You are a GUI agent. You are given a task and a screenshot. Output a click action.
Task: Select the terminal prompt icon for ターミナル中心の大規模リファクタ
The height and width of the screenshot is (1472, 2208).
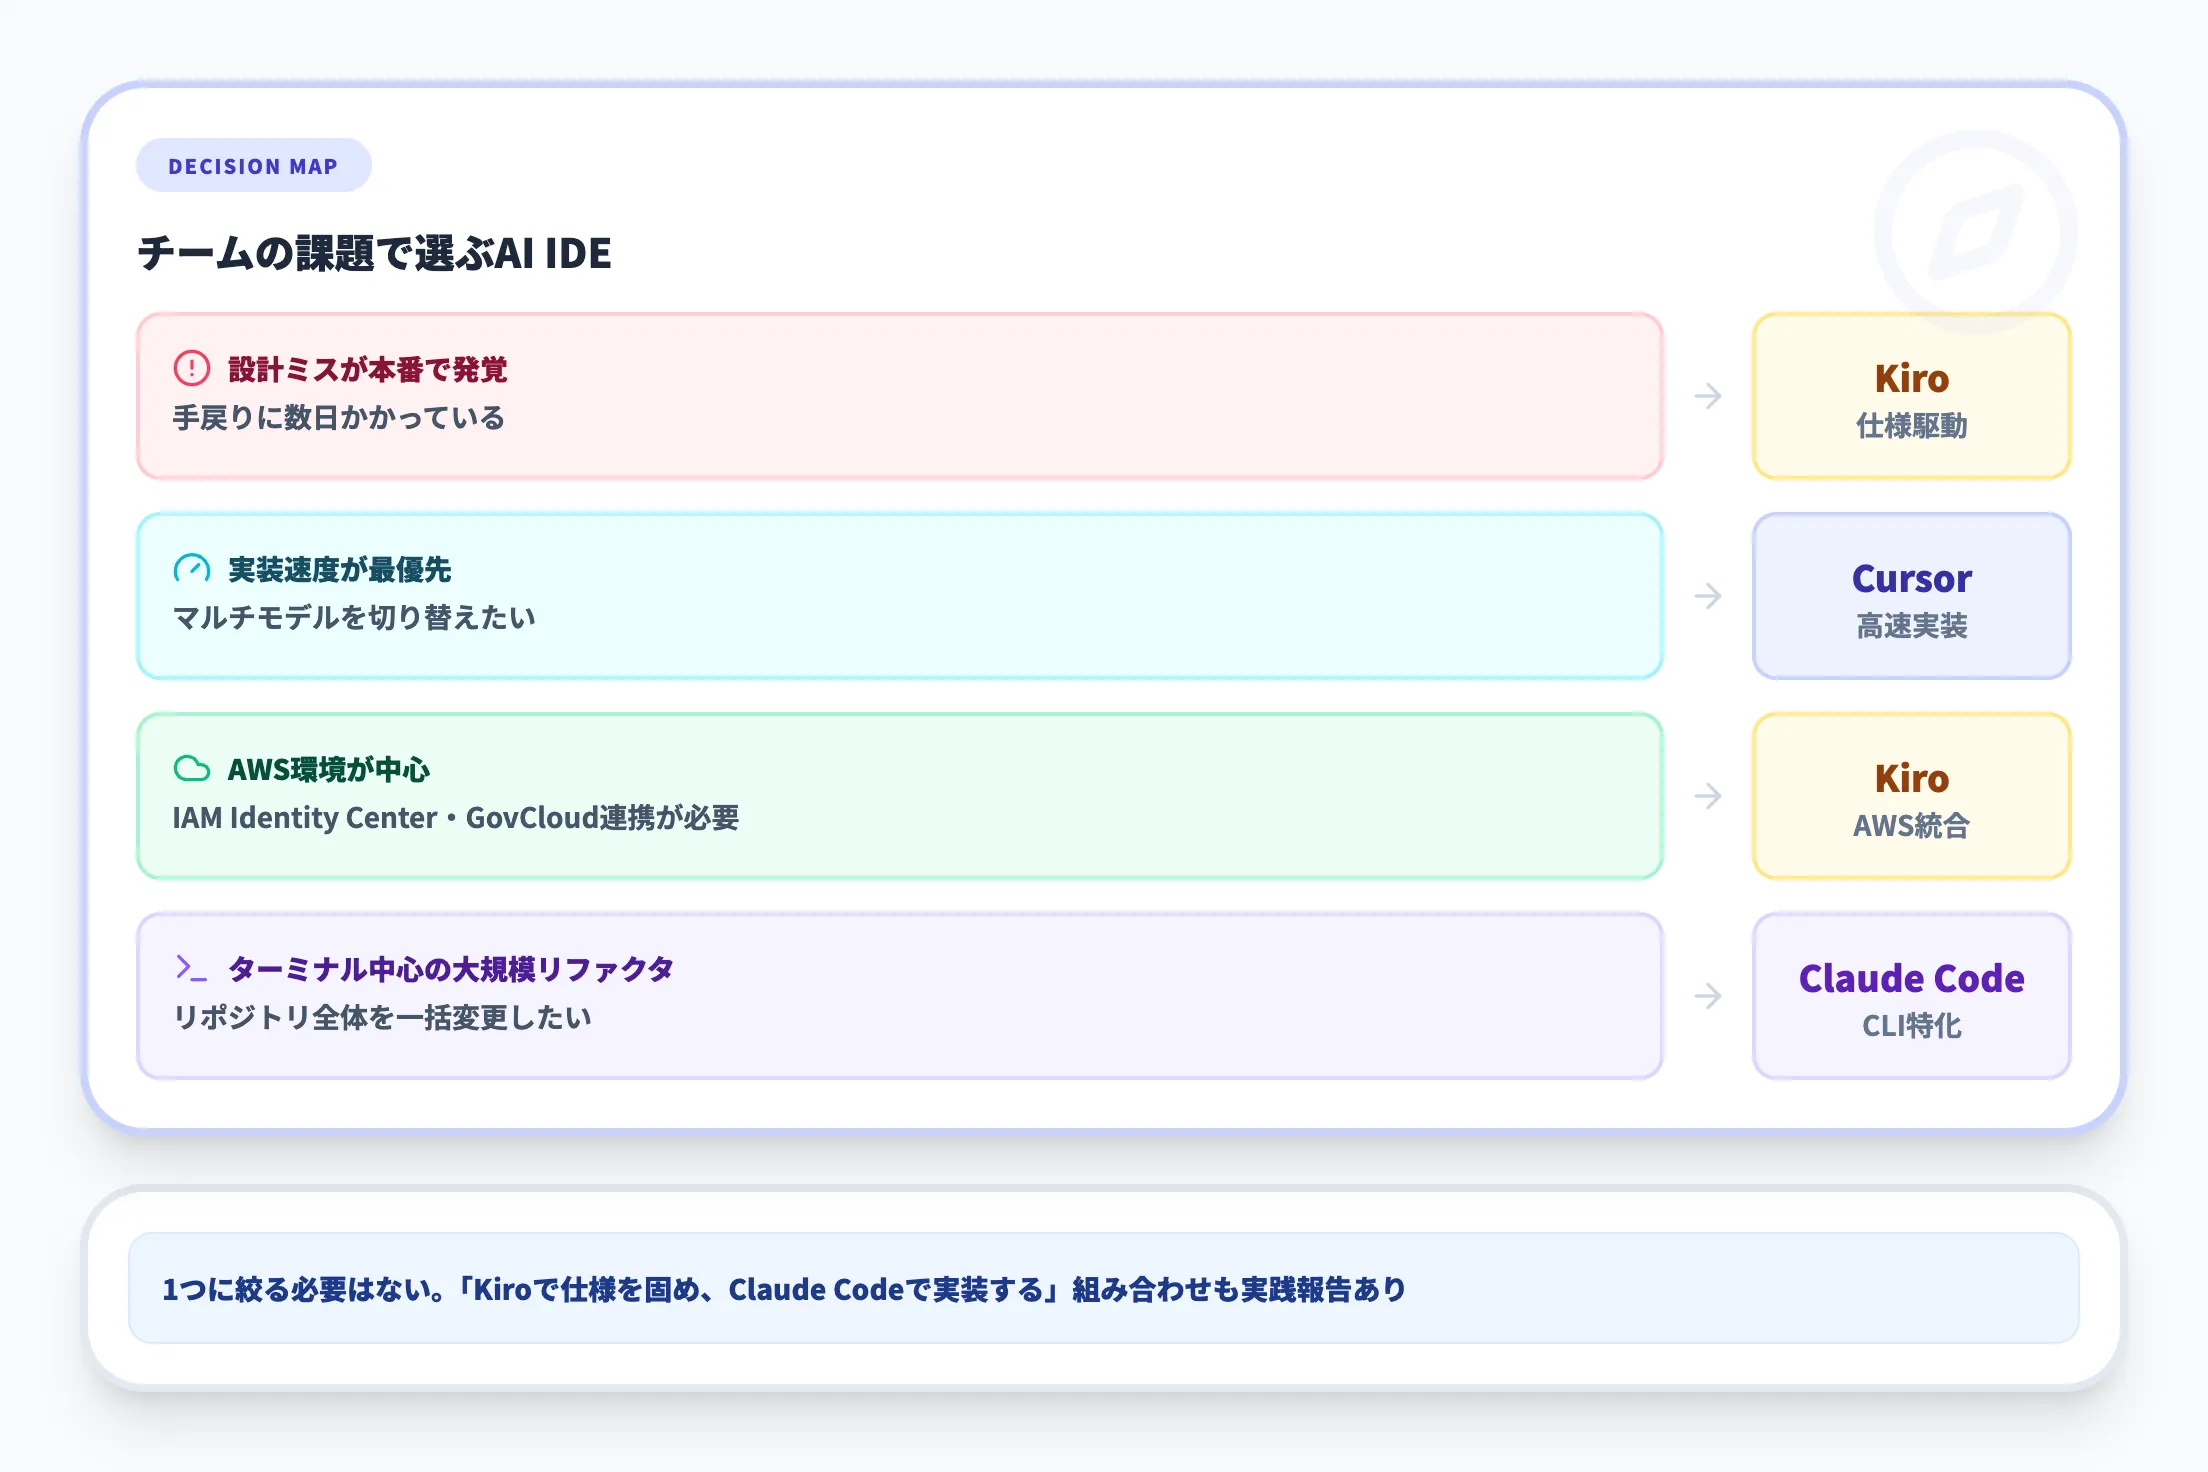tap(191, 967)
